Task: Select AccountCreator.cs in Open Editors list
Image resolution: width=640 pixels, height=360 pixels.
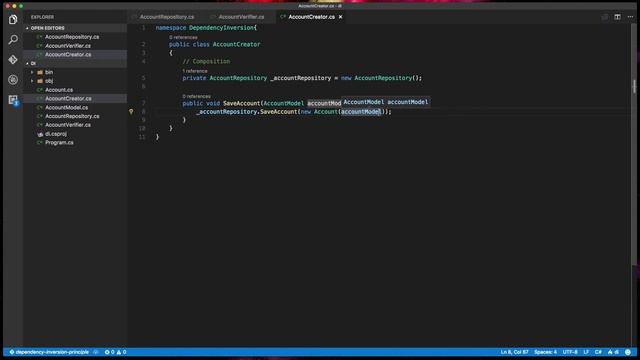Action: coord(68,54)
